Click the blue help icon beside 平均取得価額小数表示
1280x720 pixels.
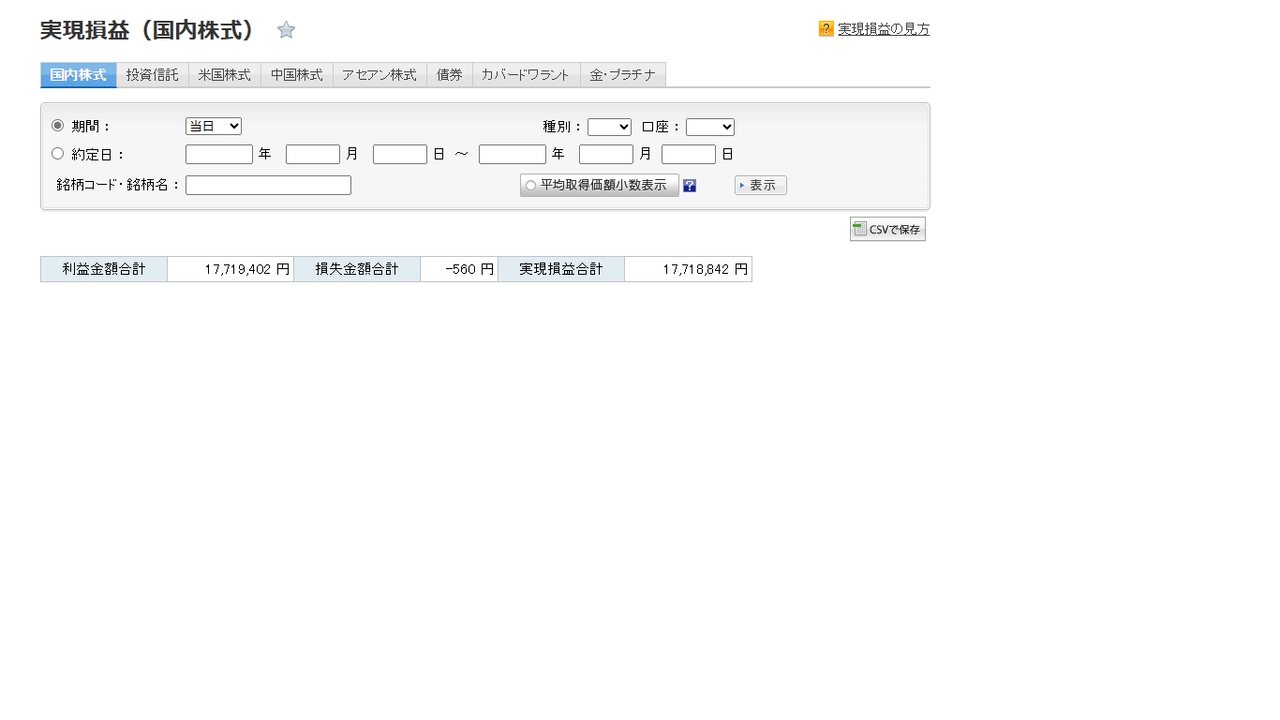point(689,185)
